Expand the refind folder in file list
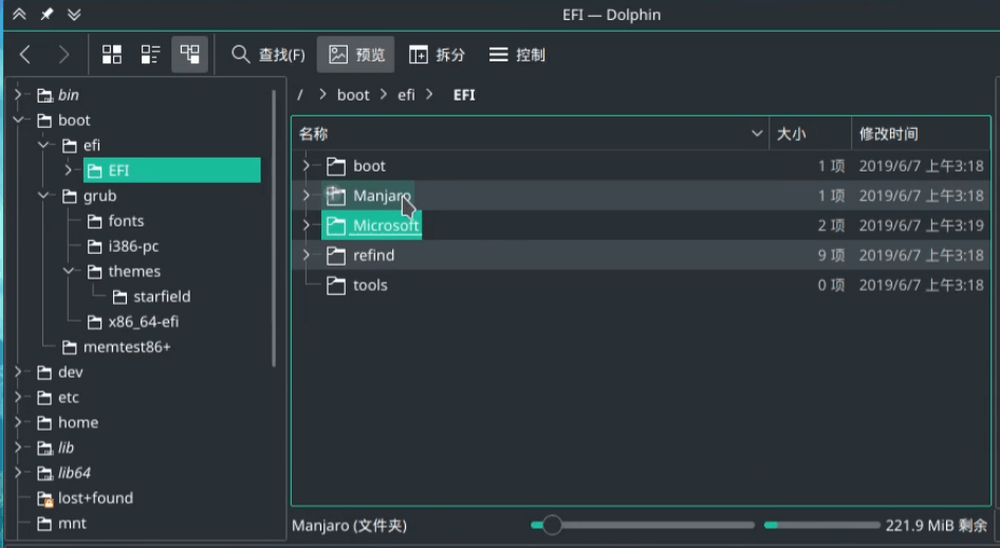The image size is (1000, 548). (307, 256)
